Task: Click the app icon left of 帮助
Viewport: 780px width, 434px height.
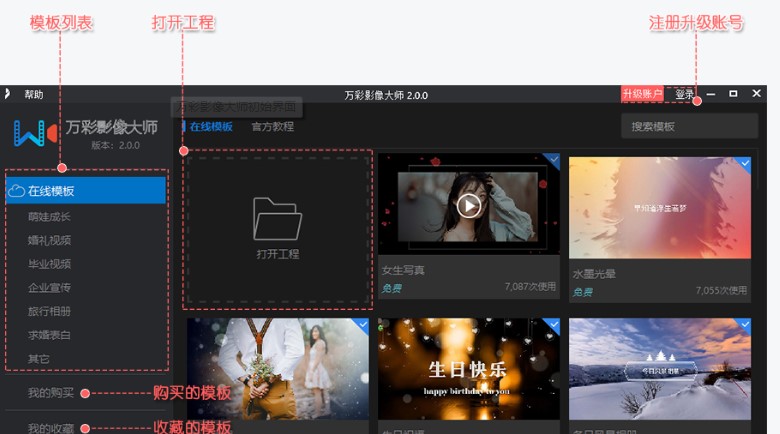Action: (7, 94)
